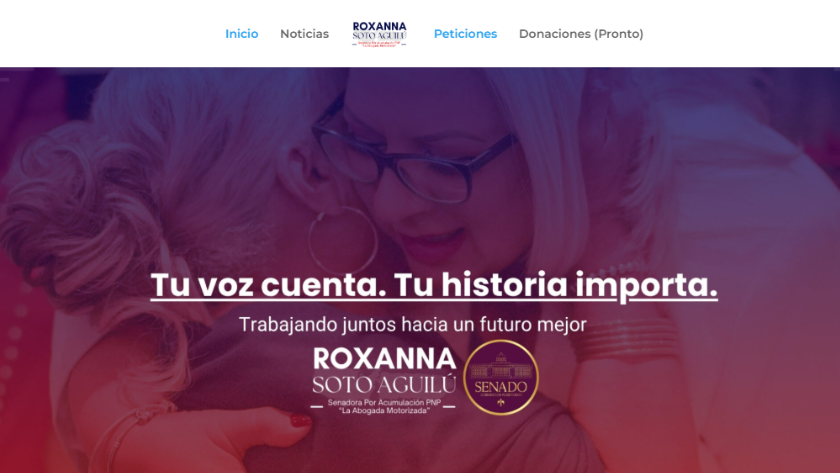Click "Trabajando juntos hacia un futuro mejor" subtitle
Image resolution: width=840 pixels, height=473 pixels.
click(412, 324)
